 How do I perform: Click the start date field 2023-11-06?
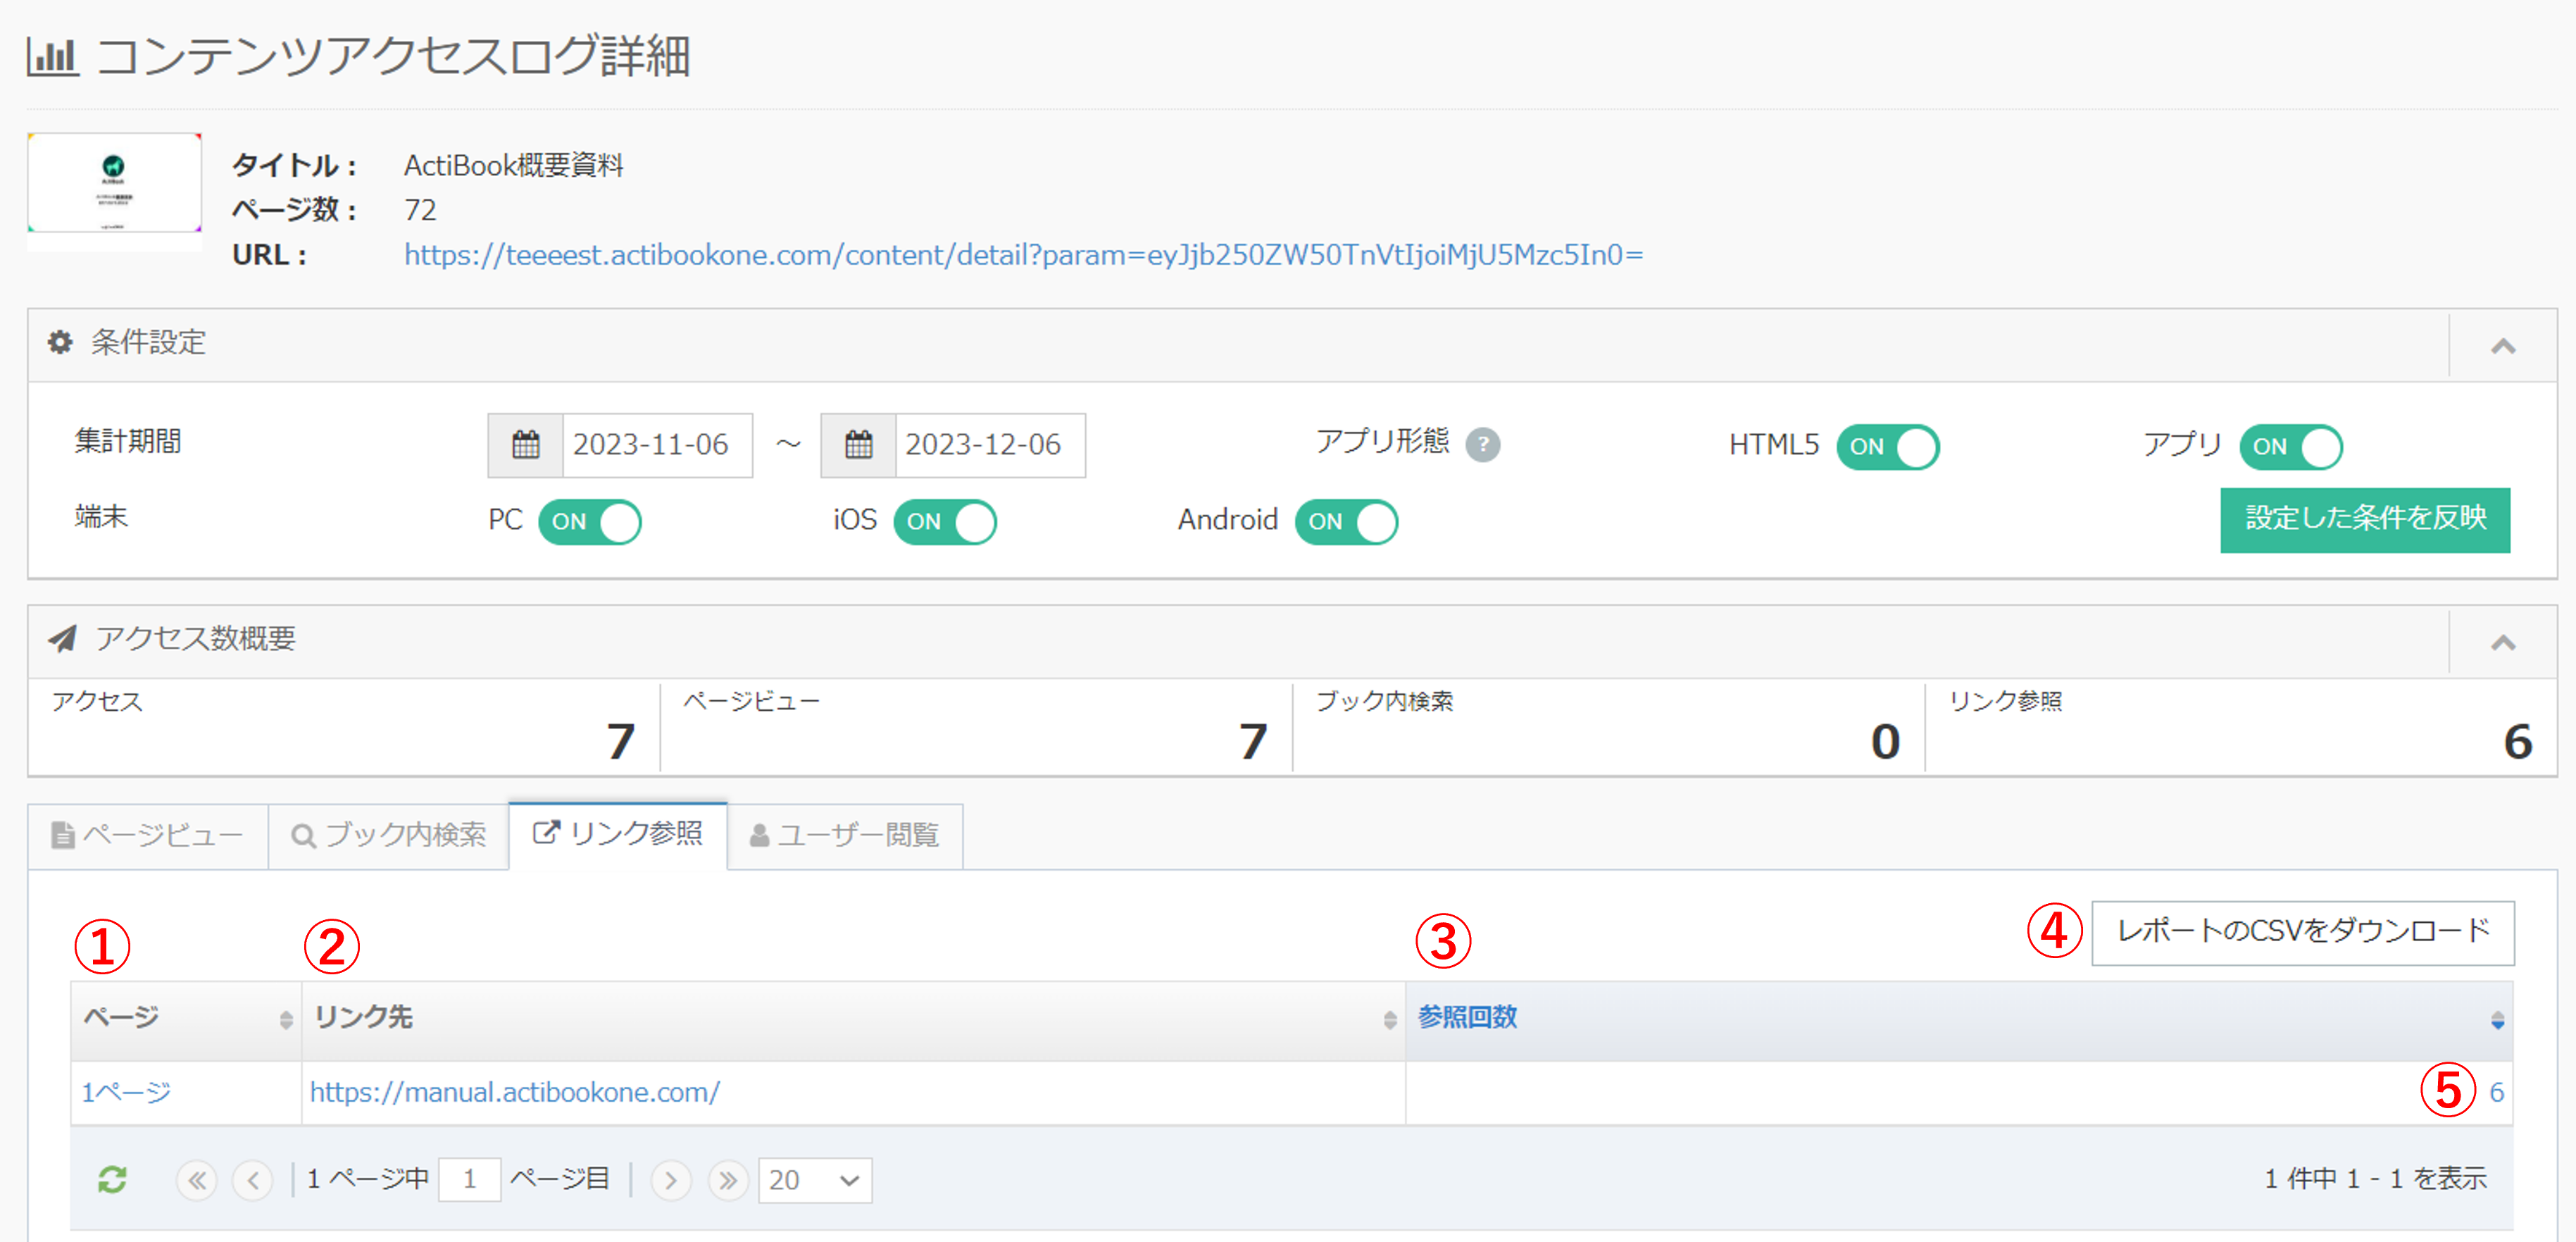point(657,445)
